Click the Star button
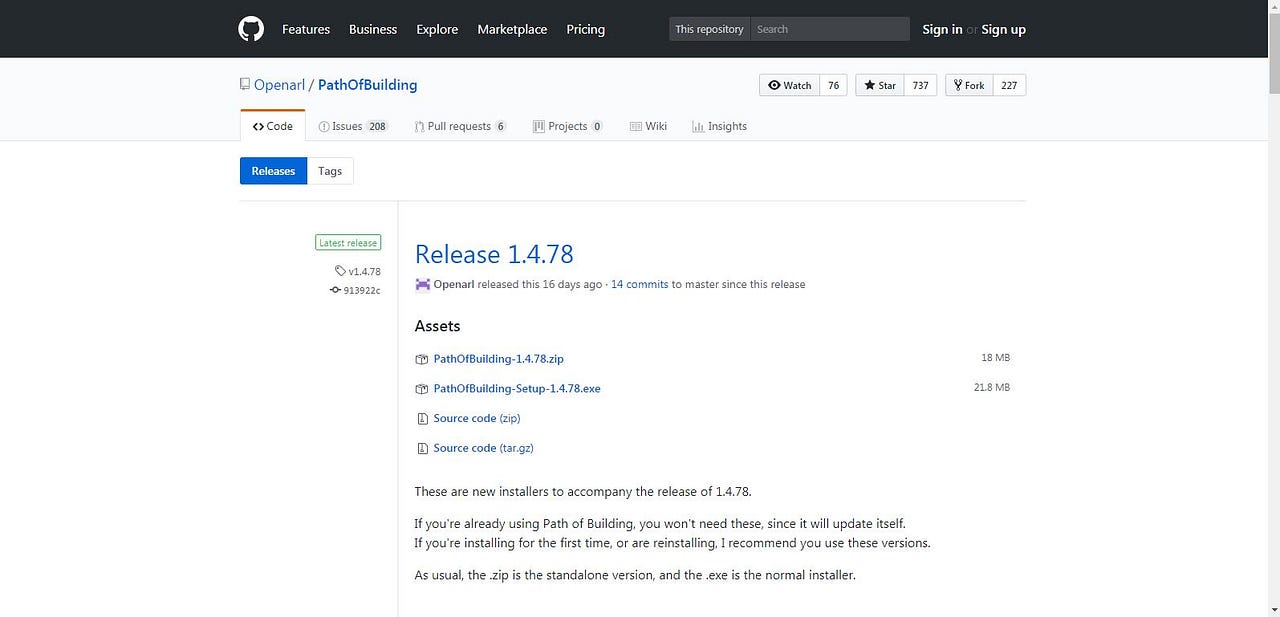1280x617 pixels. (x=880, y=85)
